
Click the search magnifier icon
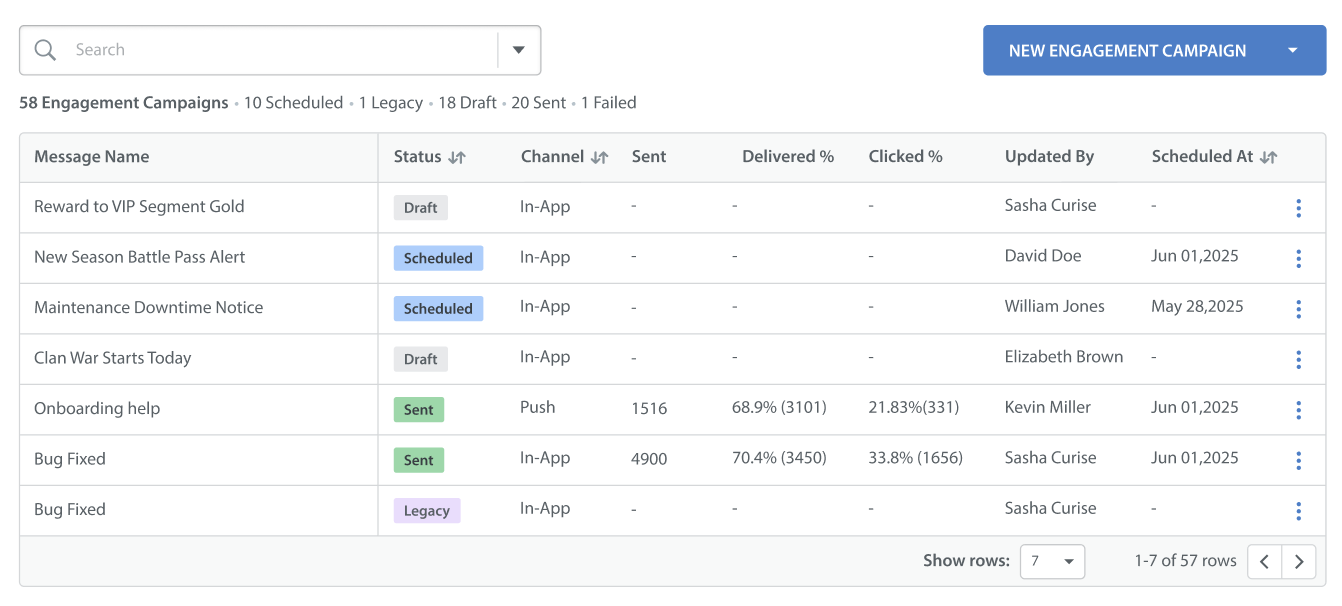pos(45,50)
